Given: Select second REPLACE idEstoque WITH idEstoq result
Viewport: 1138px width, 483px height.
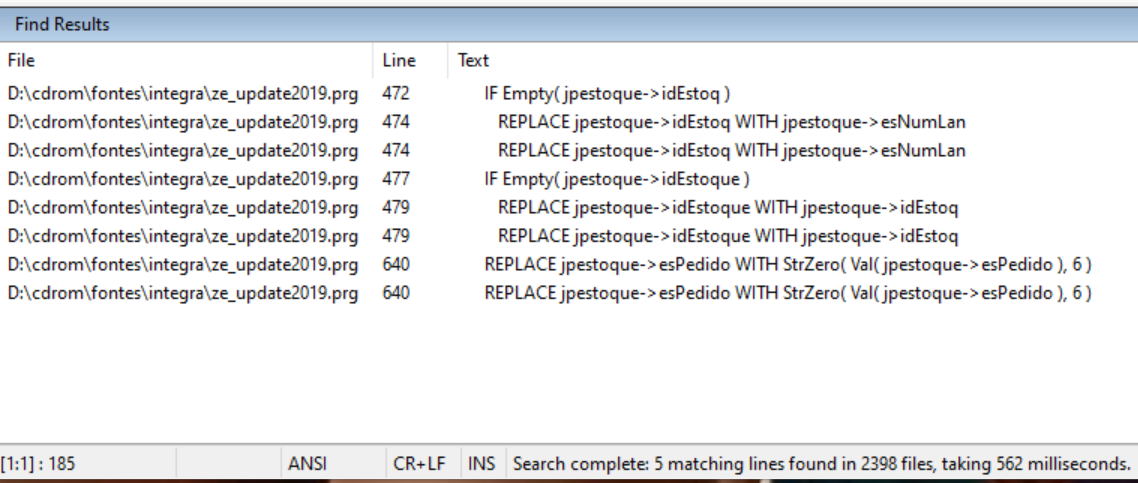Looking at the screenshot, I should coord(727,237).
